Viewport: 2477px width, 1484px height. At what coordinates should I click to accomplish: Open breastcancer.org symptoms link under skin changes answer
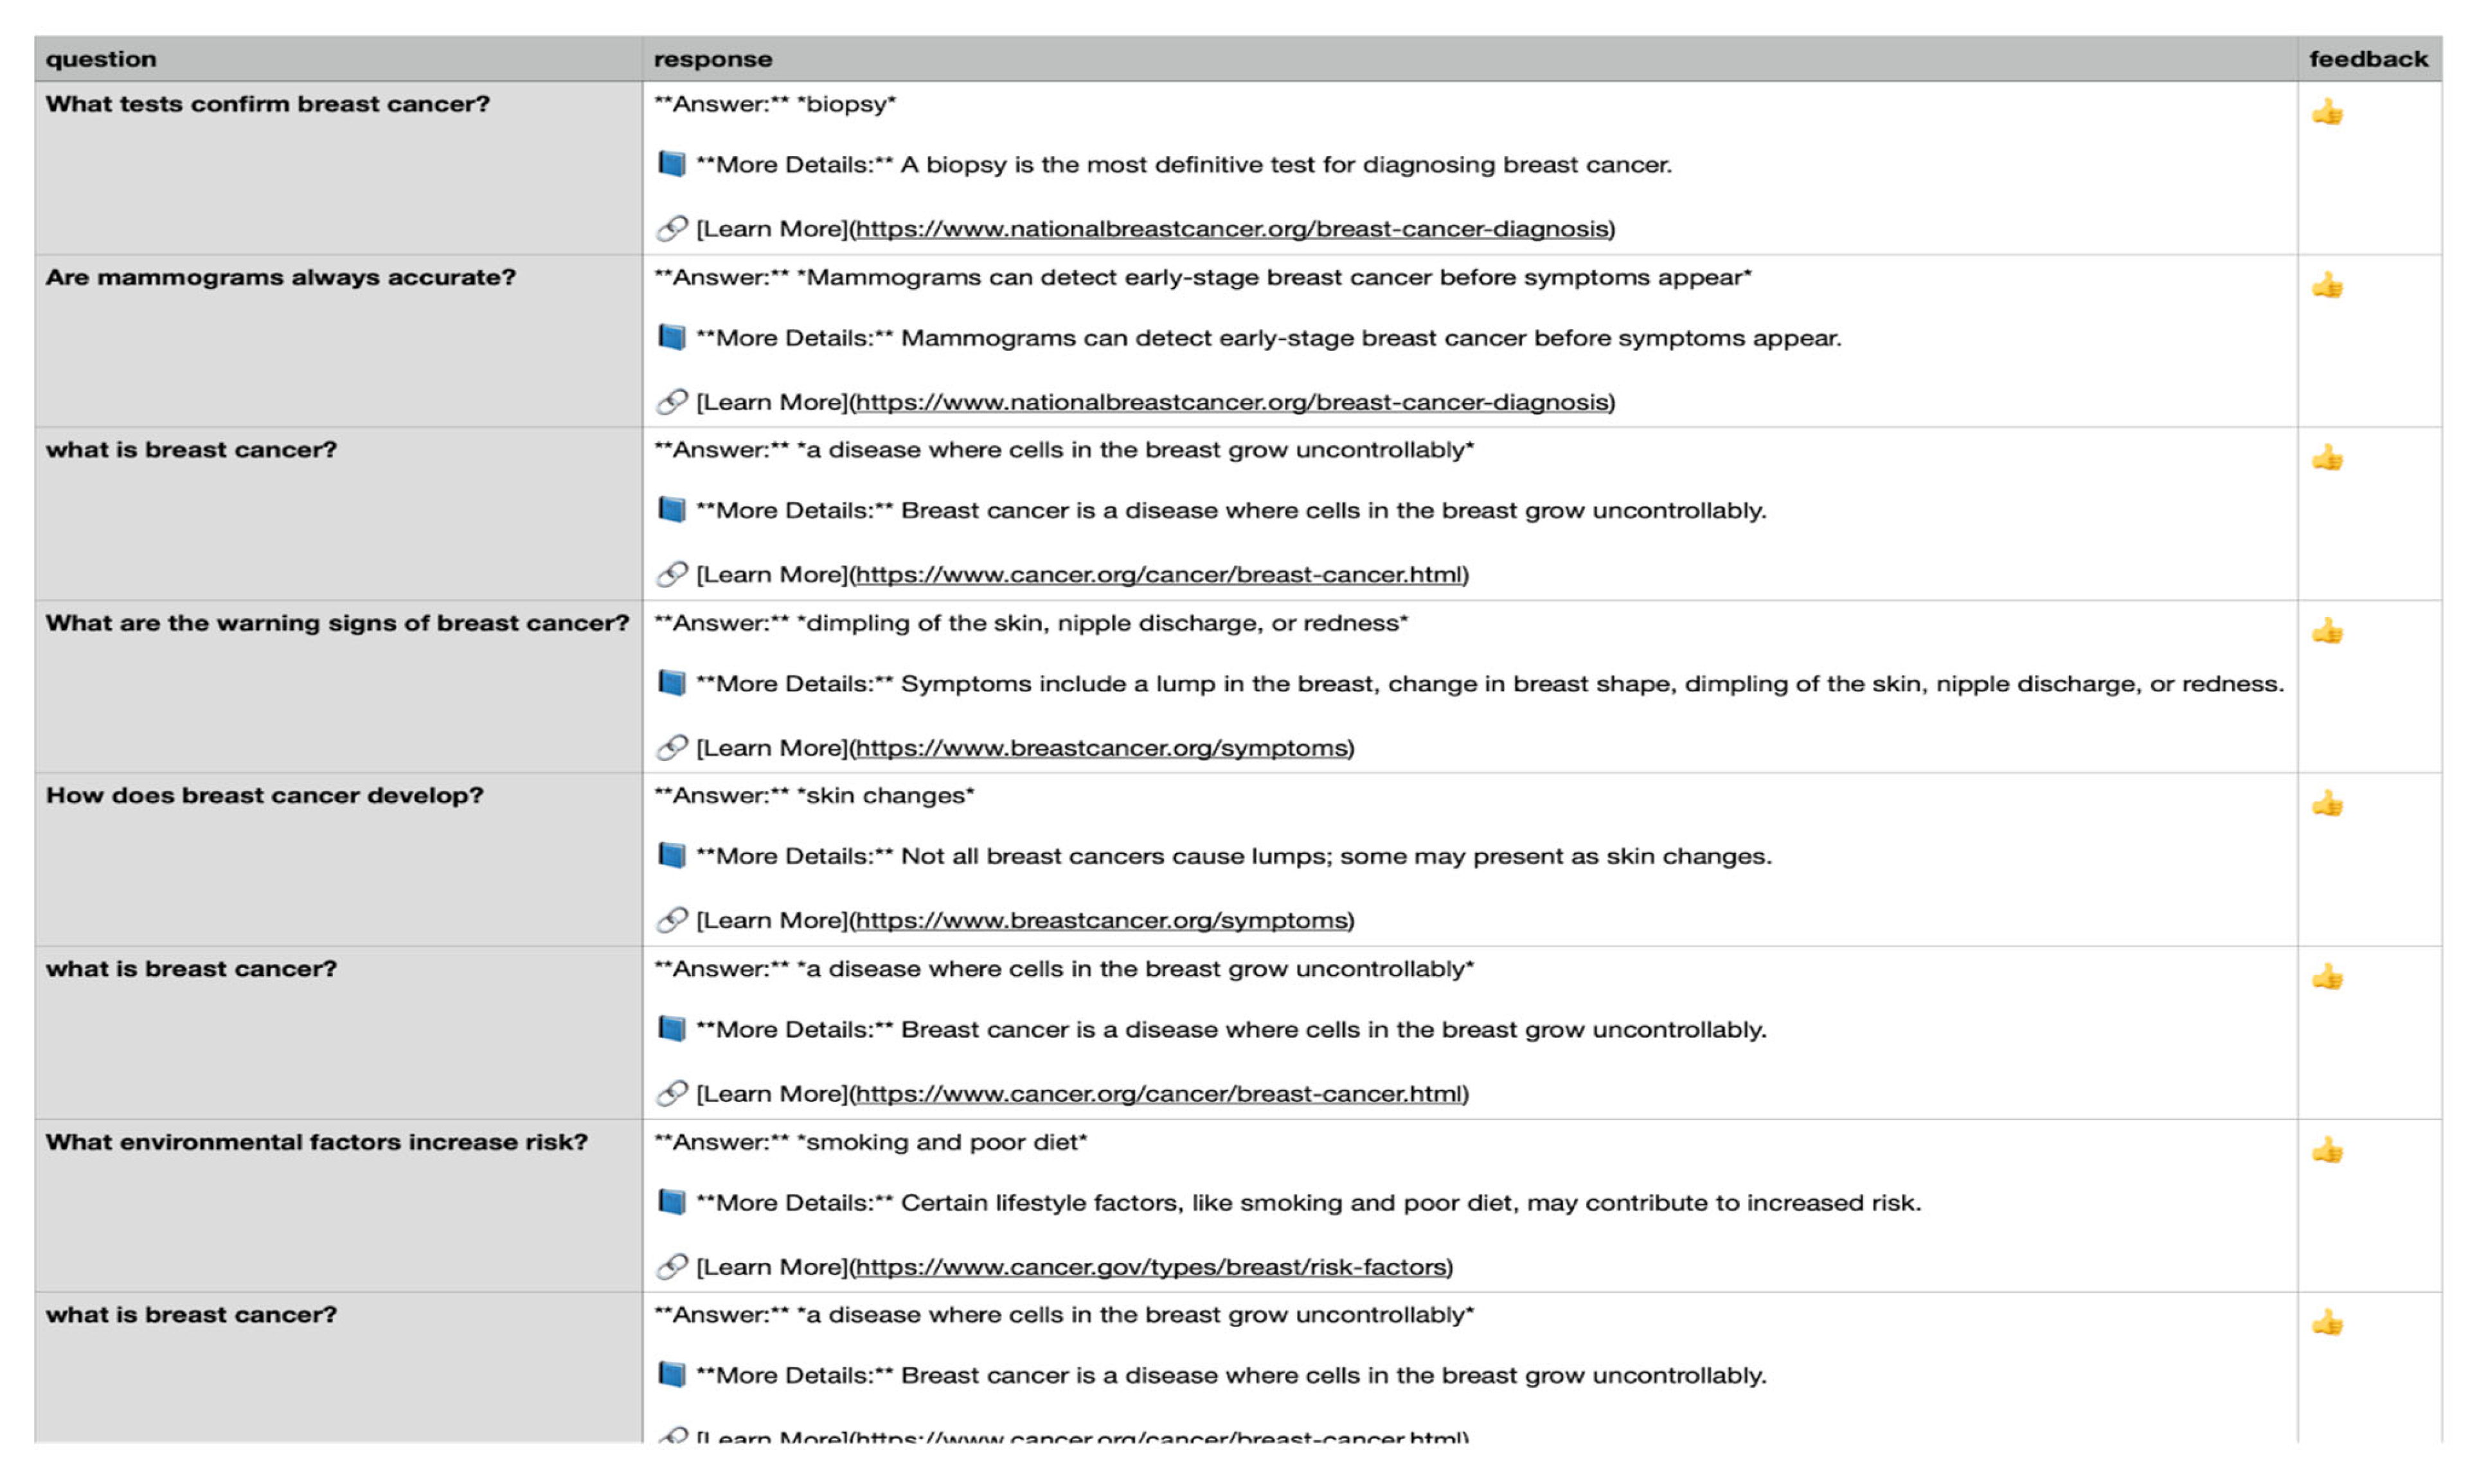1102,920
